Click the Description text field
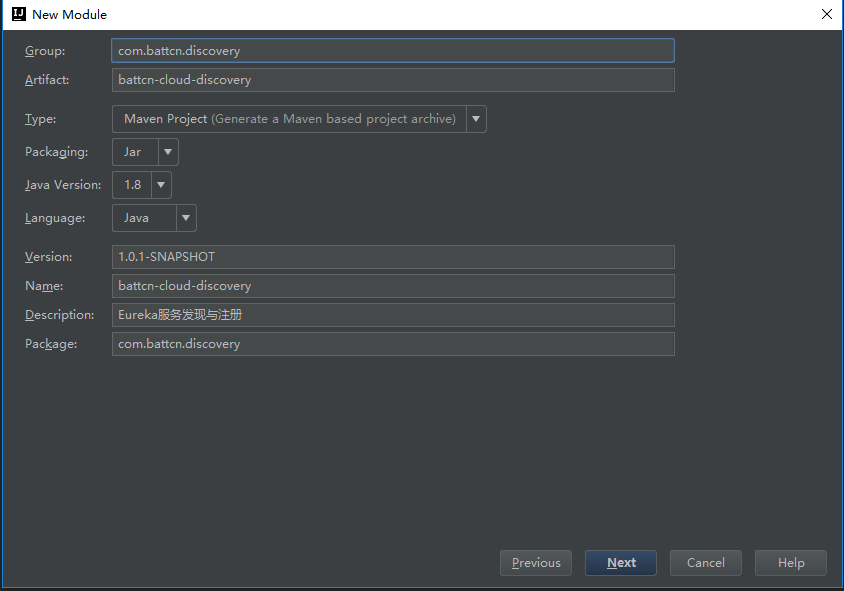The width and height of the screenshot is (844, 591). (x=393, y=315)
